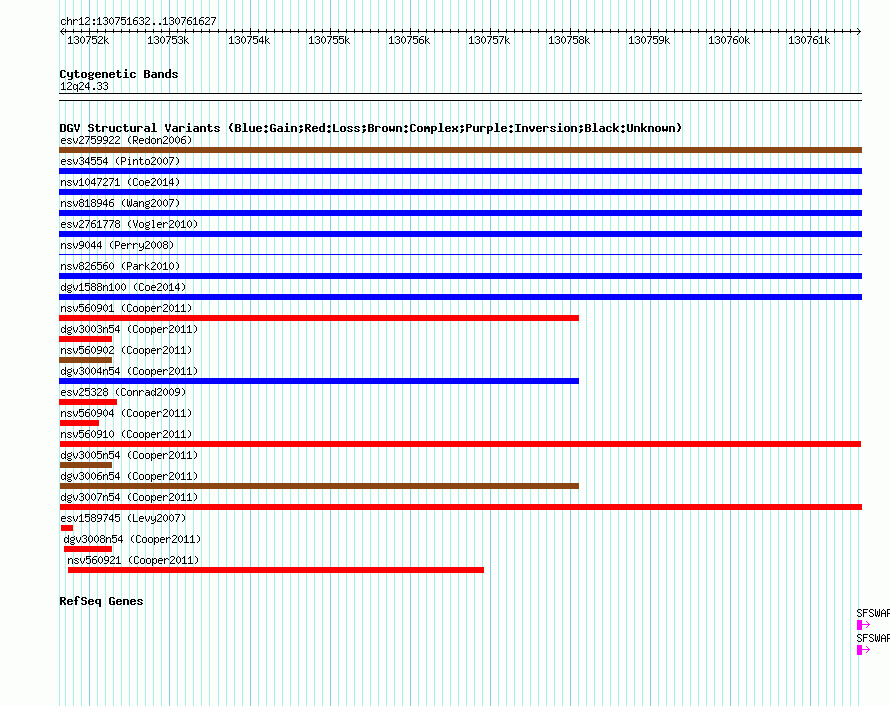Click the 130755k ruler position mark
The image size is (890, 706).
pos(329,40)
